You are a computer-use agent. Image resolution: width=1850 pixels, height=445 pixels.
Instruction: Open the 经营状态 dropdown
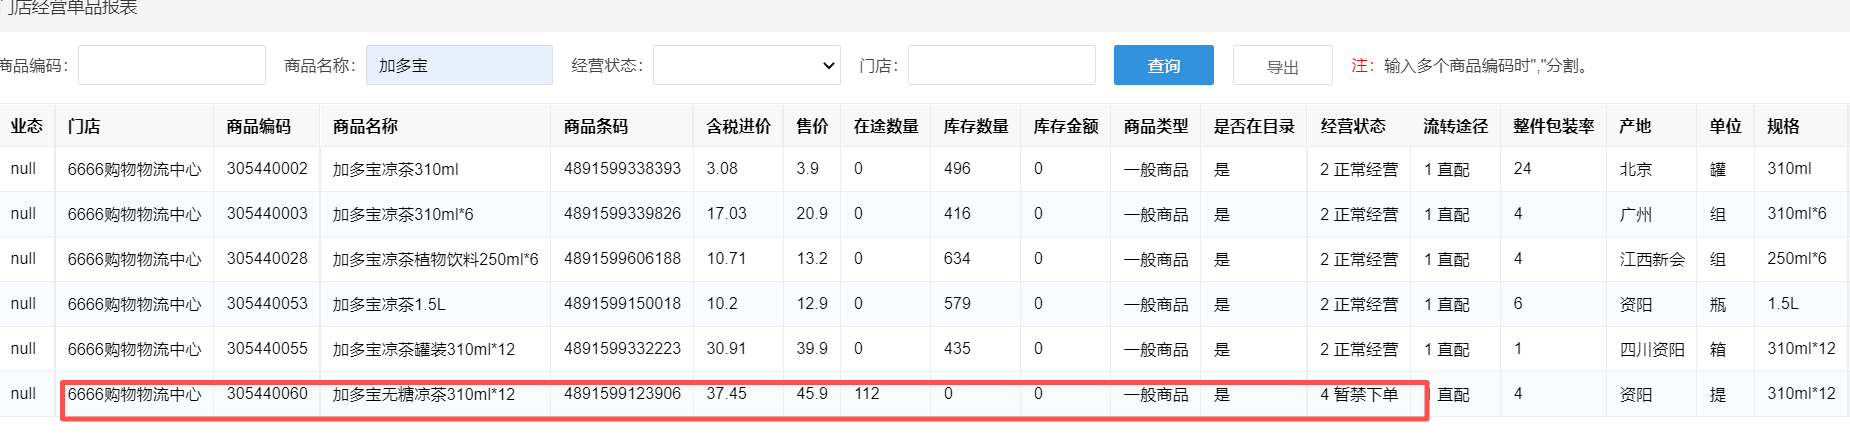point(746,65)
